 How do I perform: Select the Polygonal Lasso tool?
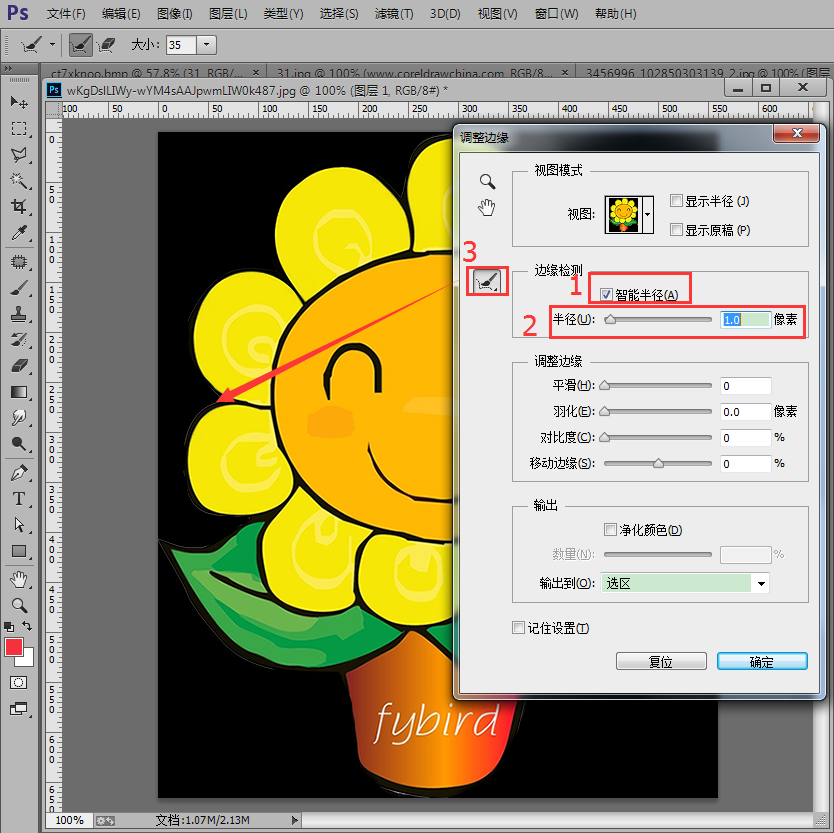pos(19,155)
